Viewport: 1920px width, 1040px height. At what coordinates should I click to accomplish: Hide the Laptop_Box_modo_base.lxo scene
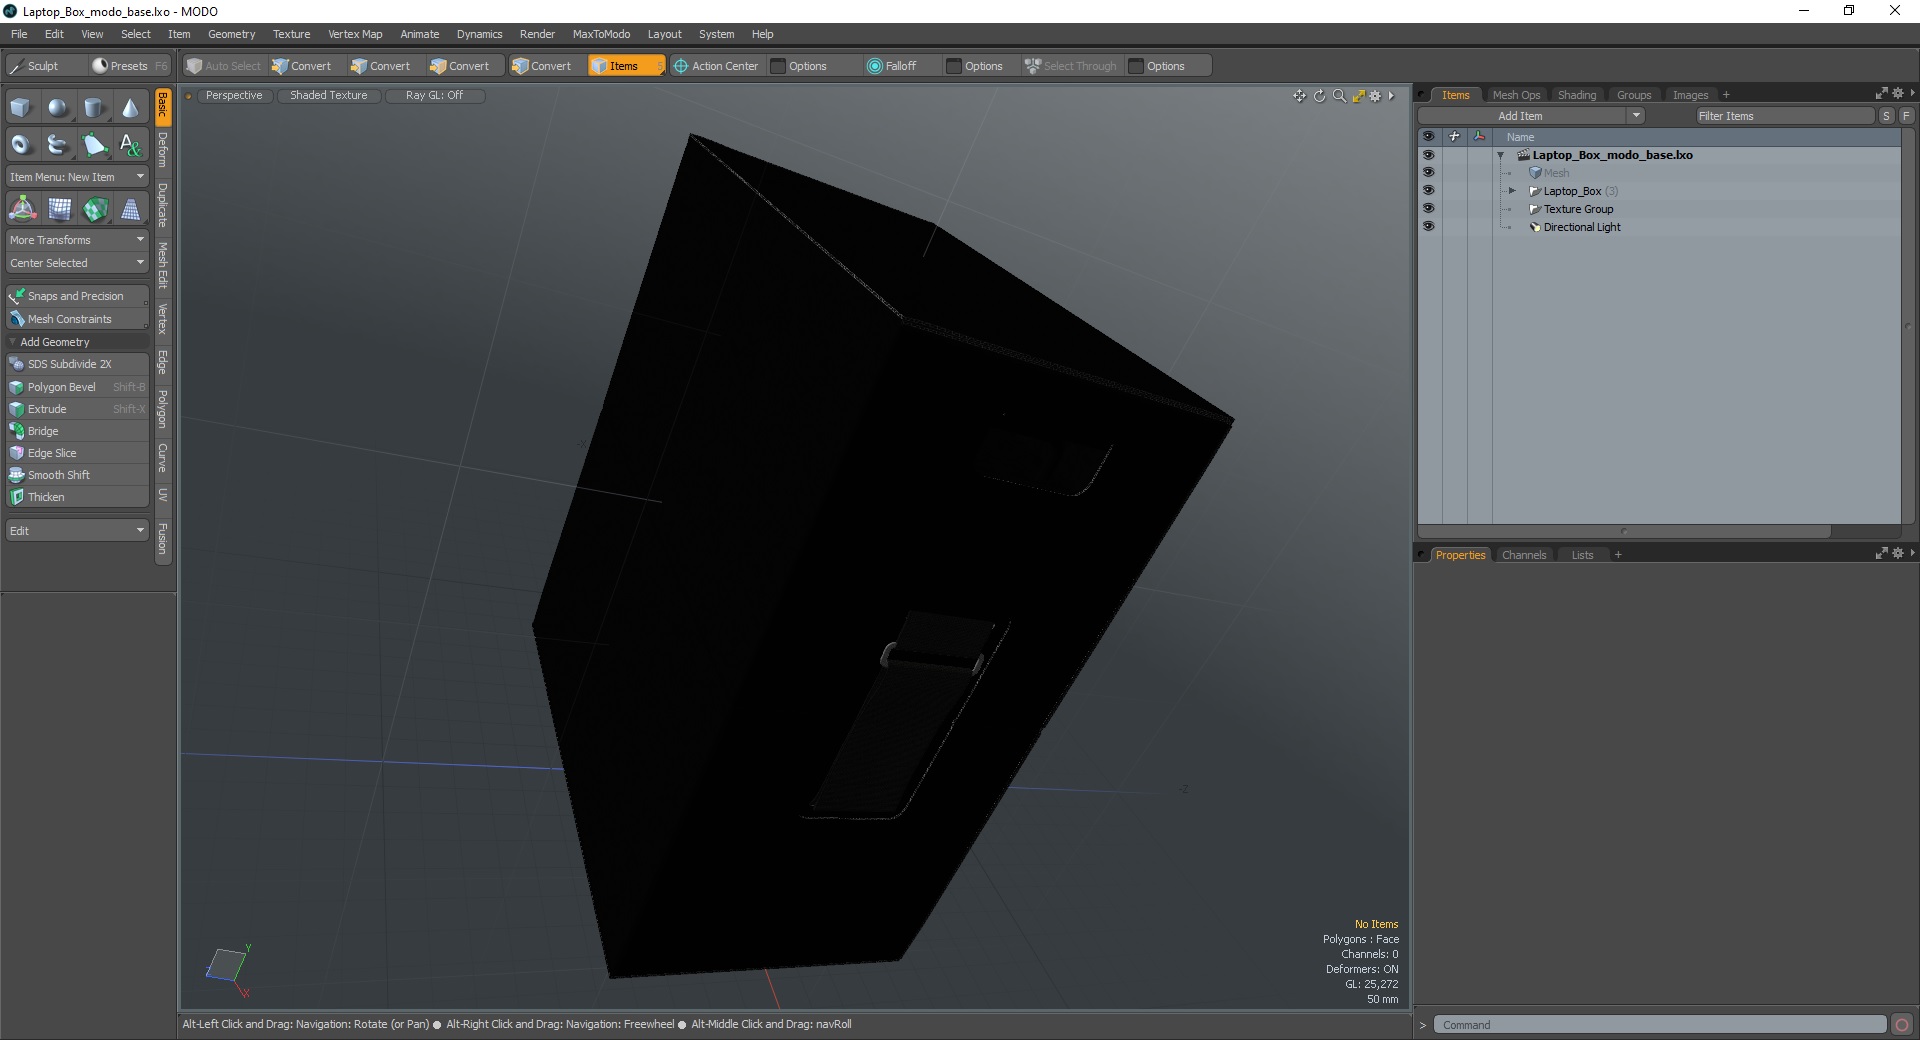(1428, 155)
